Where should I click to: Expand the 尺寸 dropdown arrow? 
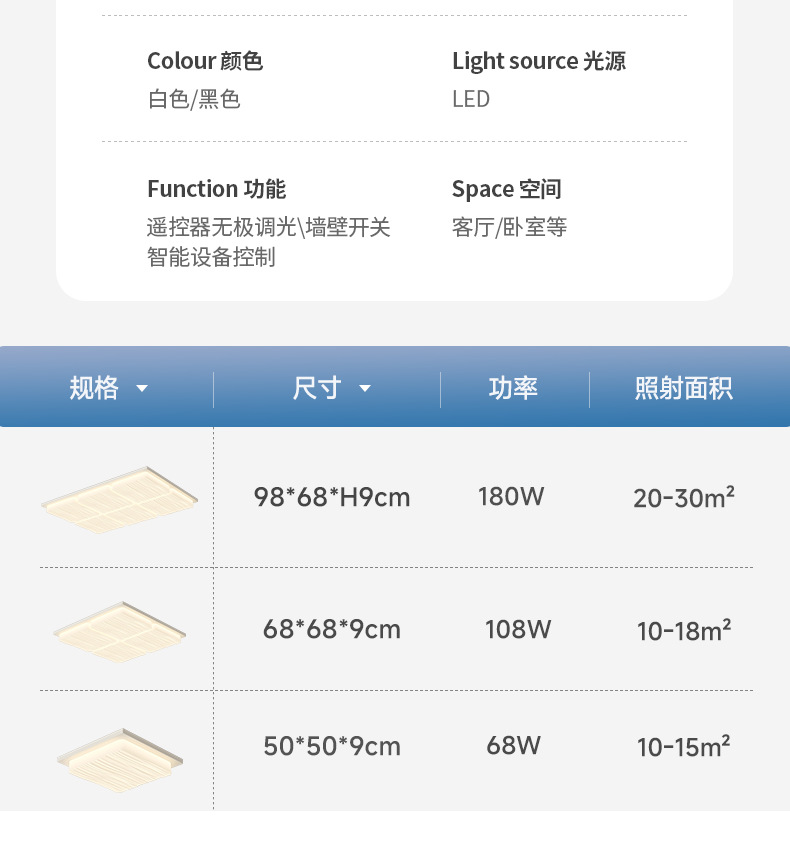365,389
